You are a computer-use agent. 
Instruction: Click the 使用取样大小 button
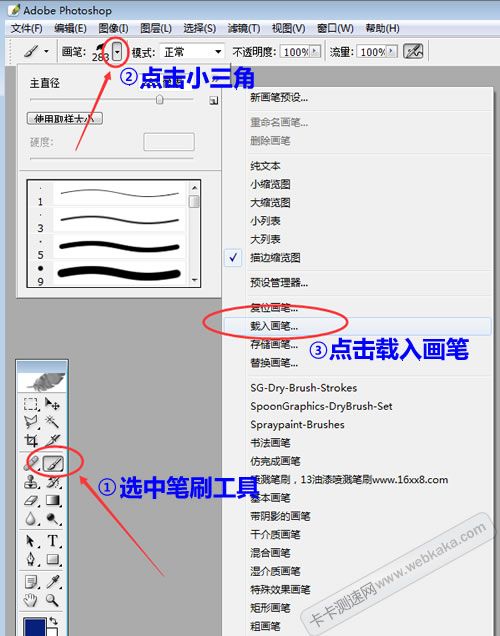pyautogui.click(x=64, y=118)
